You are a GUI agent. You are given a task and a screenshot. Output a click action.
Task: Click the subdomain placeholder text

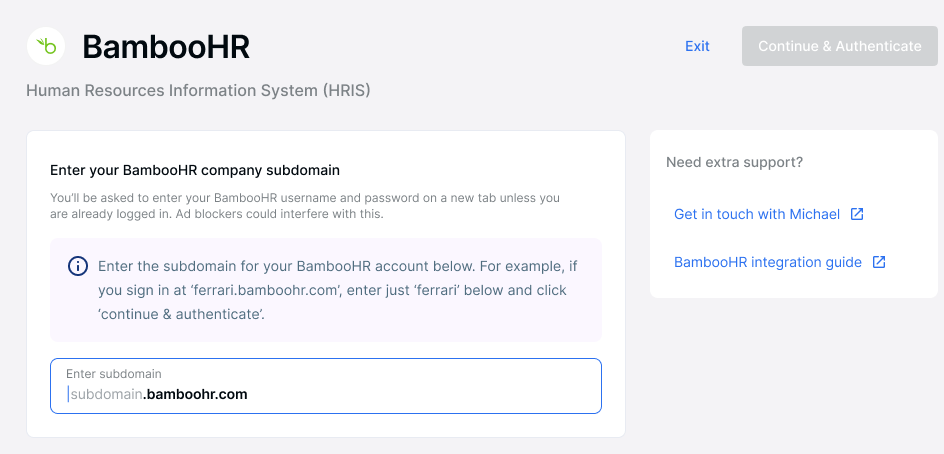coord(107,395)
